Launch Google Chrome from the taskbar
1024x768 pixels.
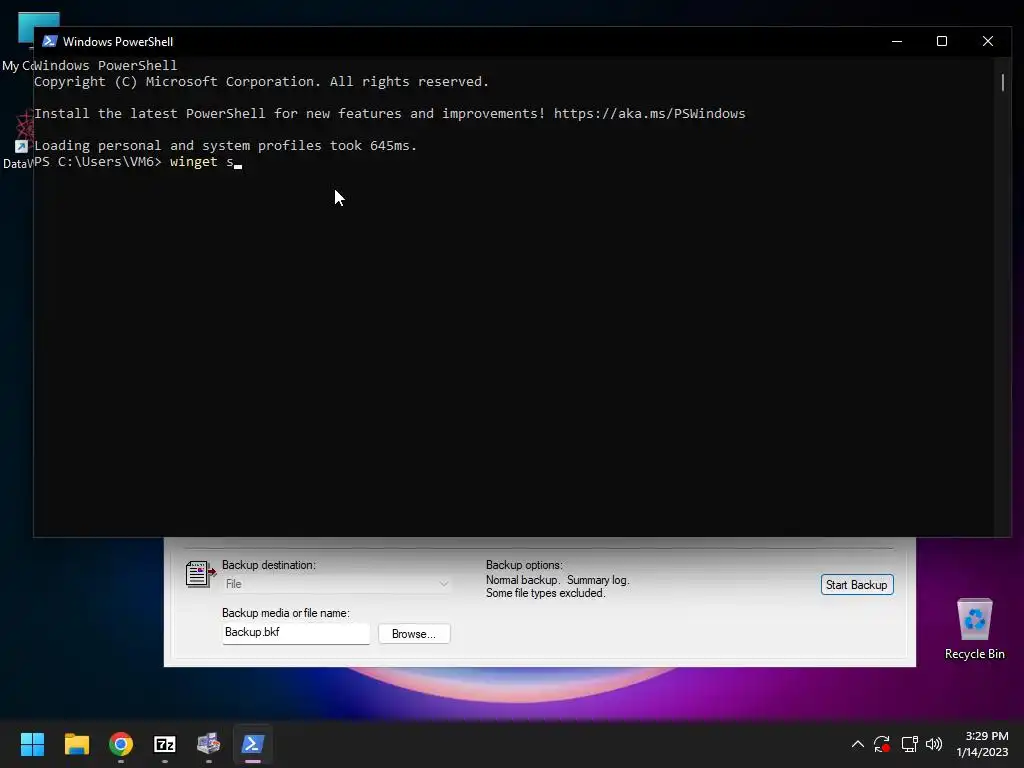click(121, 744)
